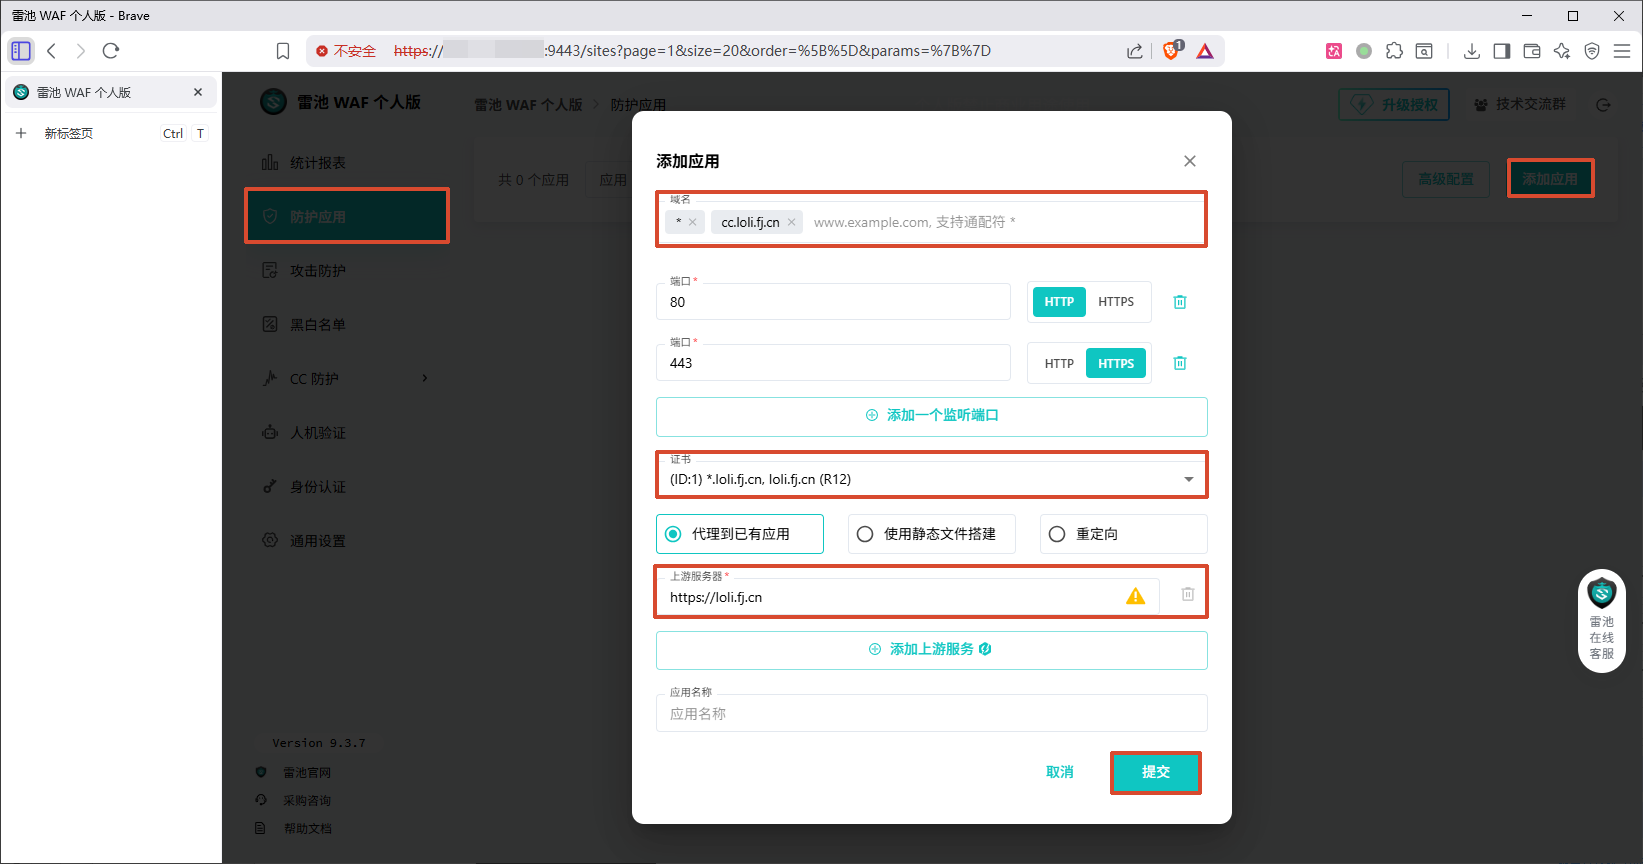Open Brave Rewards triangle icon
The width and height of the screenshot is (1643, 864).
click(1205, 51)
